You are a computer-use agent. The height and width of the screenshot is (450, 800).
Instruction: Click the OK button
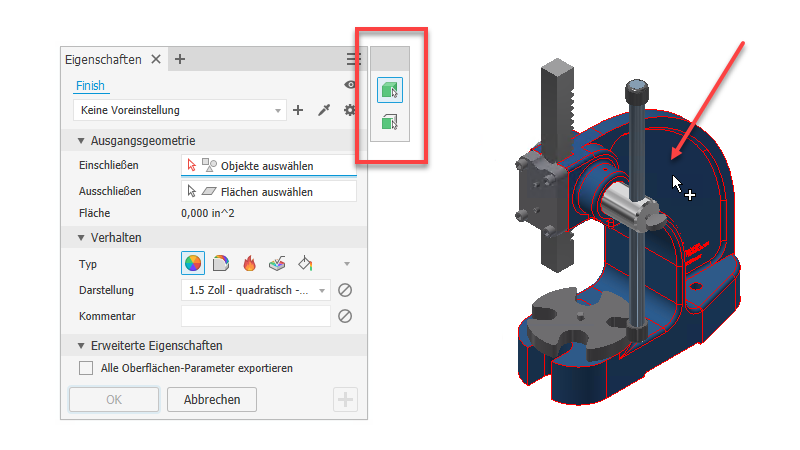(x=114, y=399)
